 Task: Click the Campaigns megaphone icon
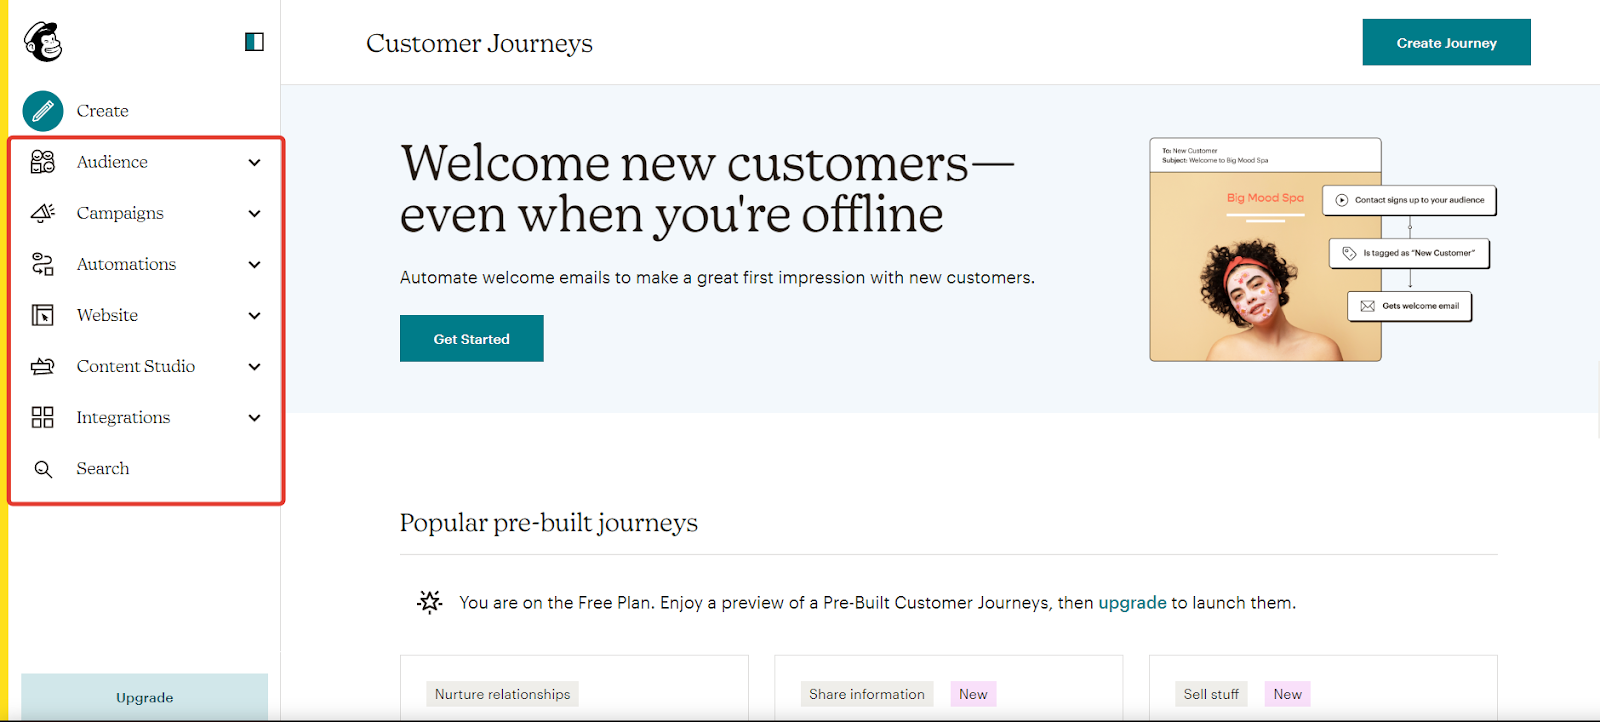pyautogui.click(x=42, y=212)
